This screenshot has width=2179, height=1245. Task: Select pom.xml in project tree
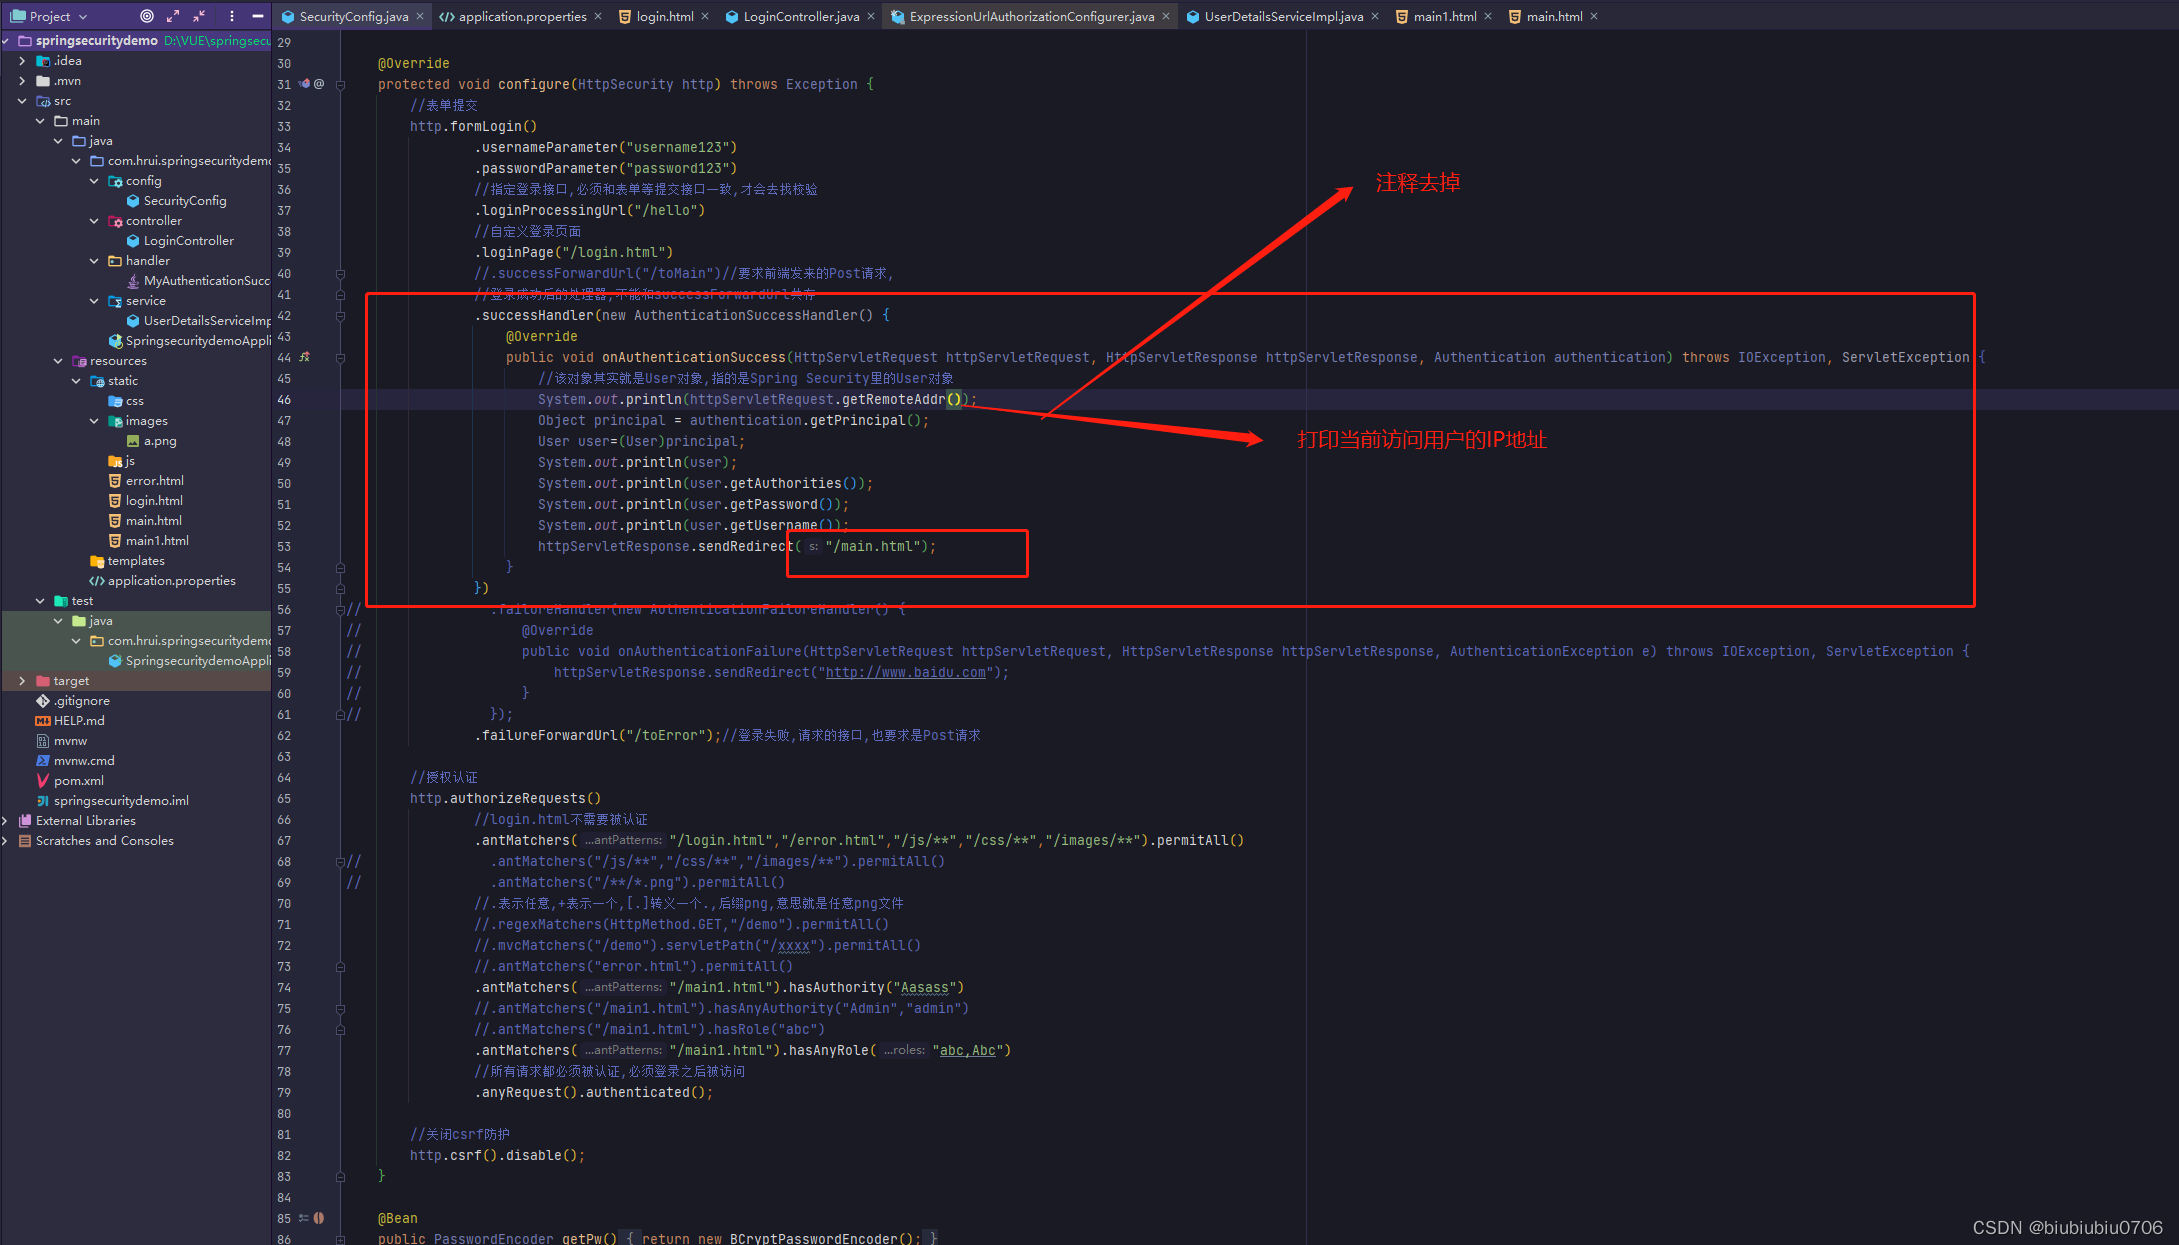point(78,781)
